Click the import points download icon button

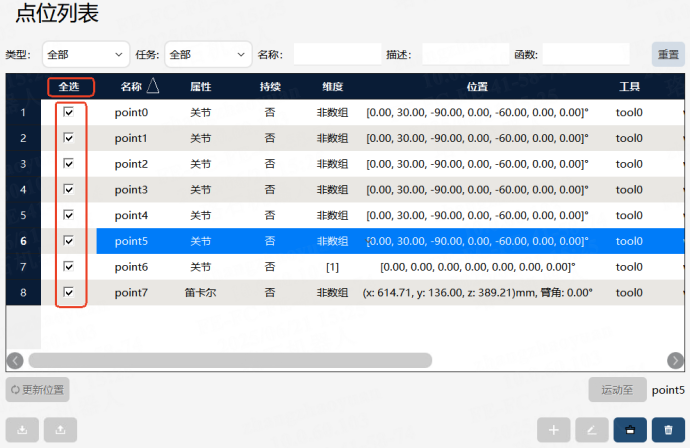(x=22, y=430)
